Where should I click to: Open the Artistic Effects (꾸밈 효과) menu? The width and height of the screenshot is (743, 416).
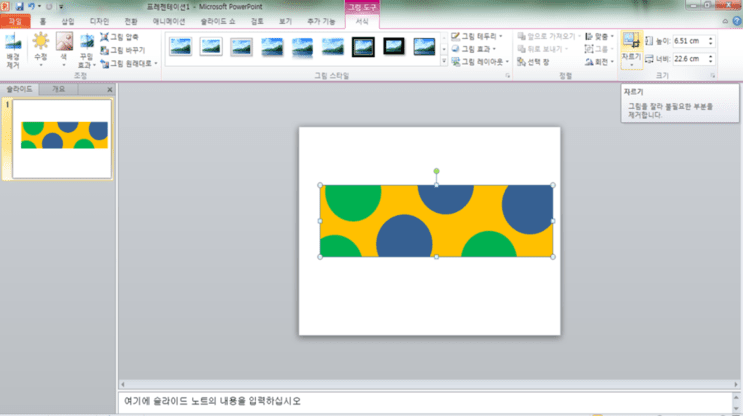pos(87,50)
